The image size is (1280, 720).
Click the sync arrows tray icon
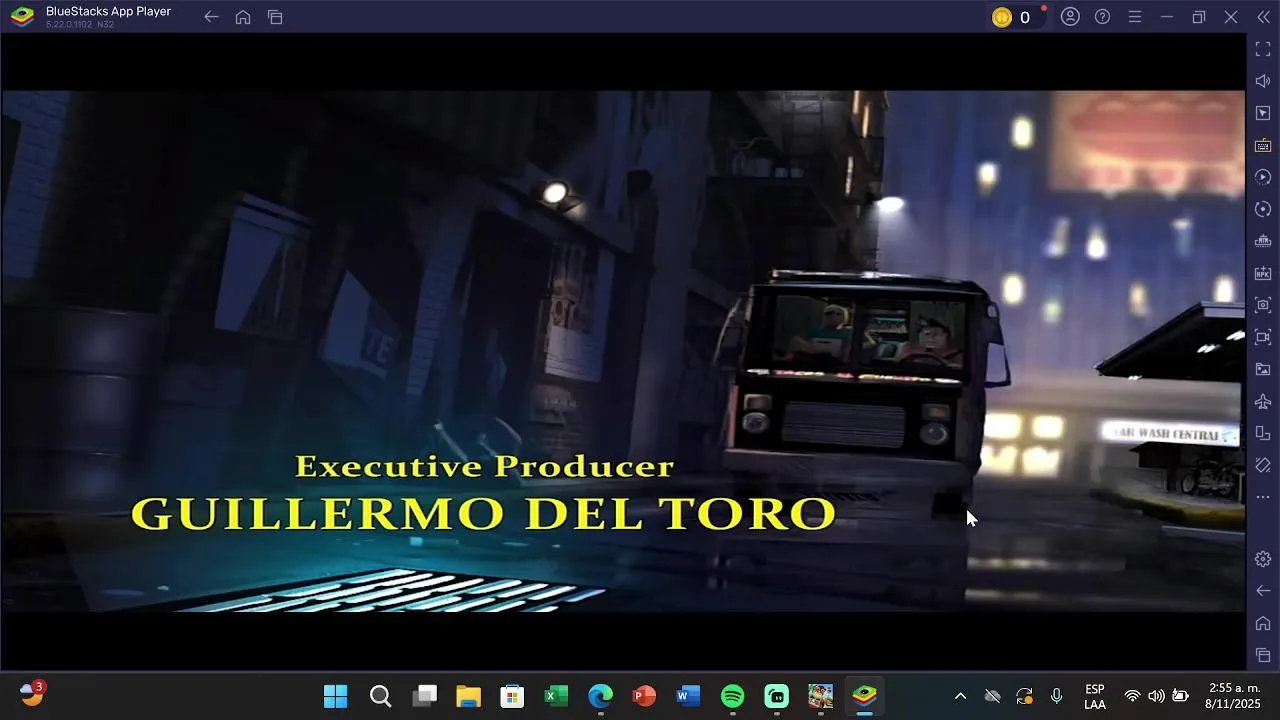1024,696
